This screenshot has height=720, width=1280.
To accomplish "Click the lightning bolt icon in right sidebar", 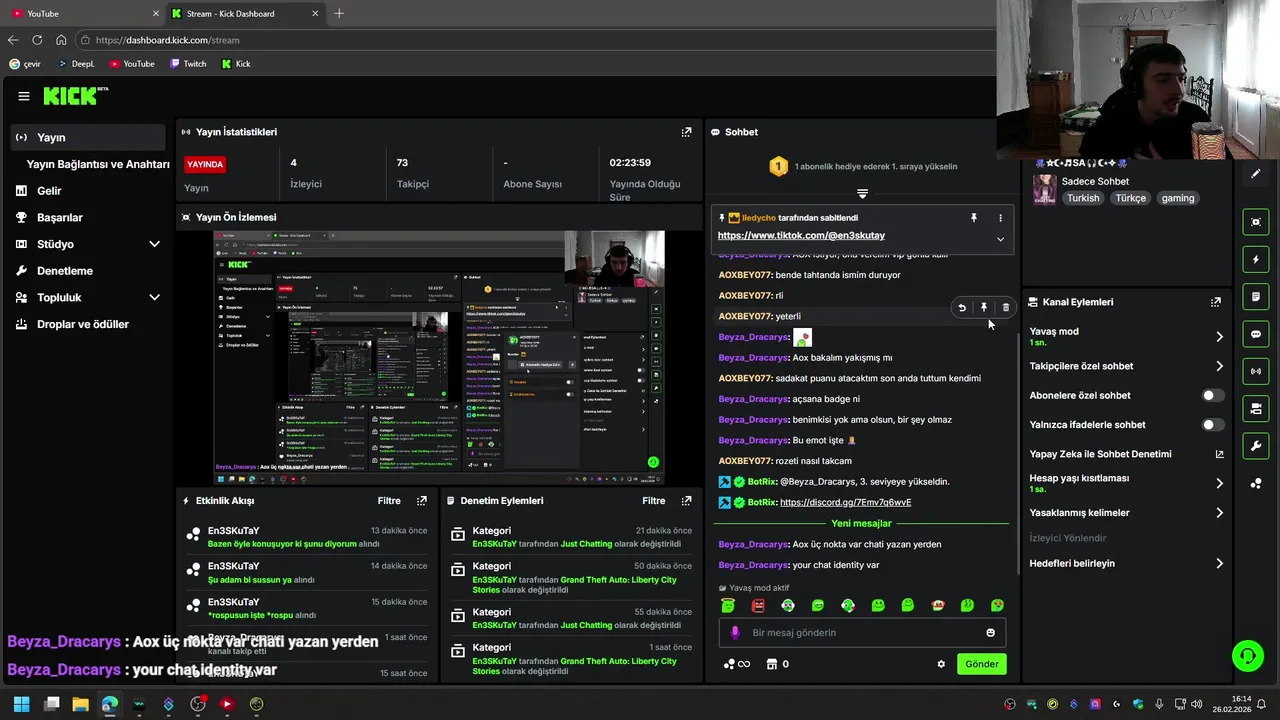I will click(1256, 260).
